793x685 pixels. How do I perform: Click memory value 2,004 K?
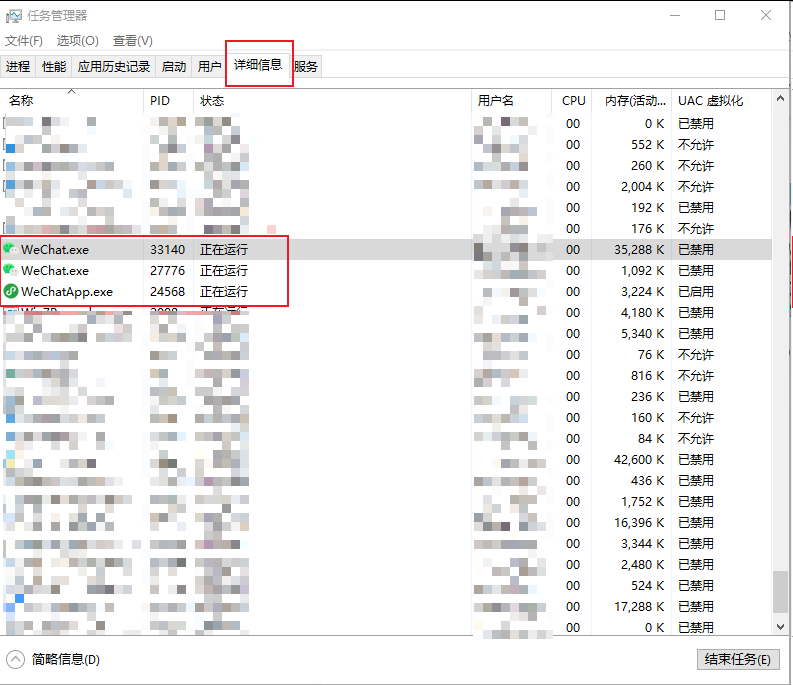642,187
